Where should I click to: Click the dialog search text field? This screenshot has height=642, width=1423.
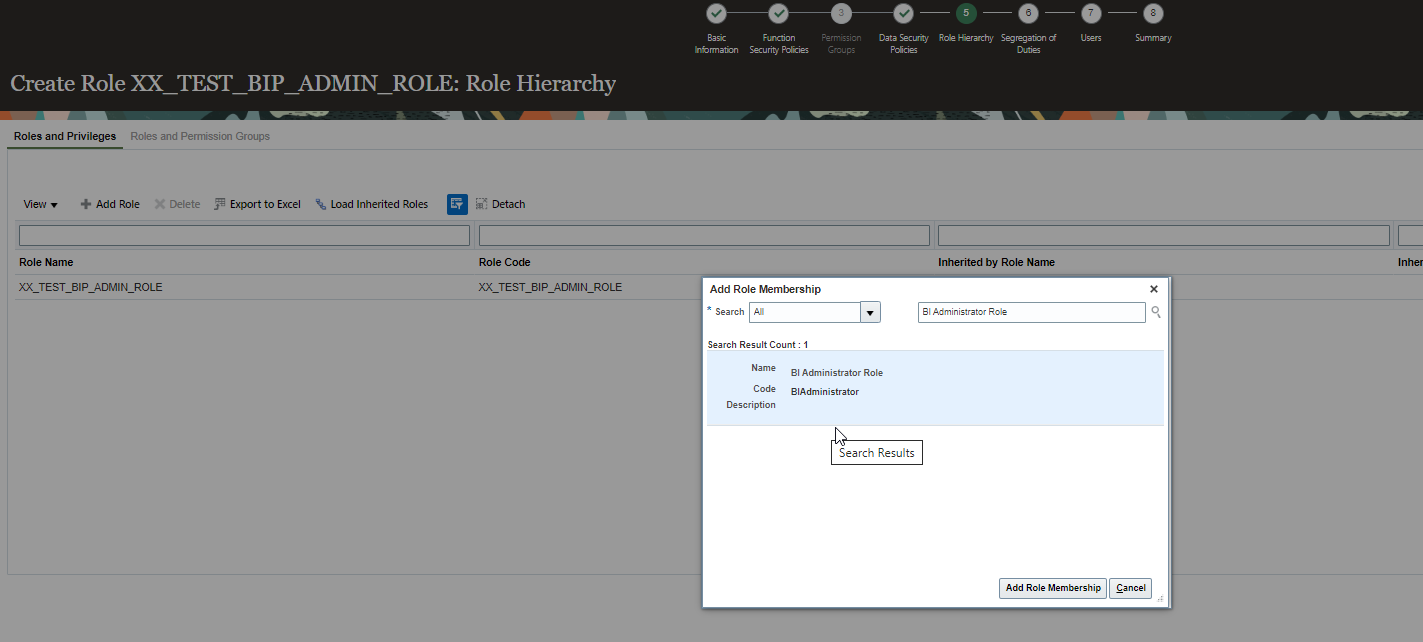(1032, 312)
